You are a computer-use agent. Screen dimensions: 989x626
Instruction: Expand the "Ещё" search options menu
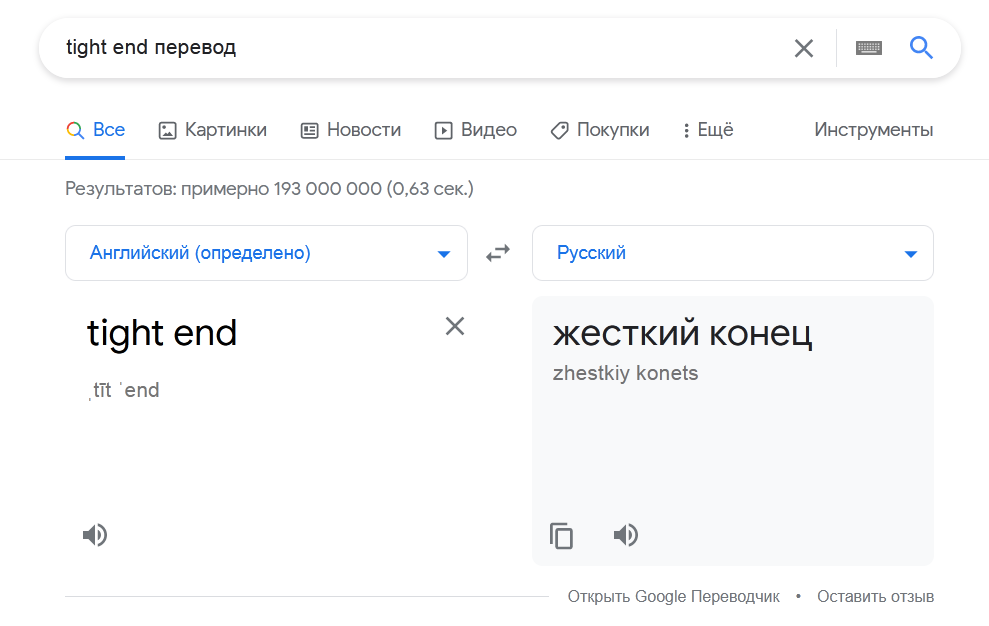(x=707, y=130)
